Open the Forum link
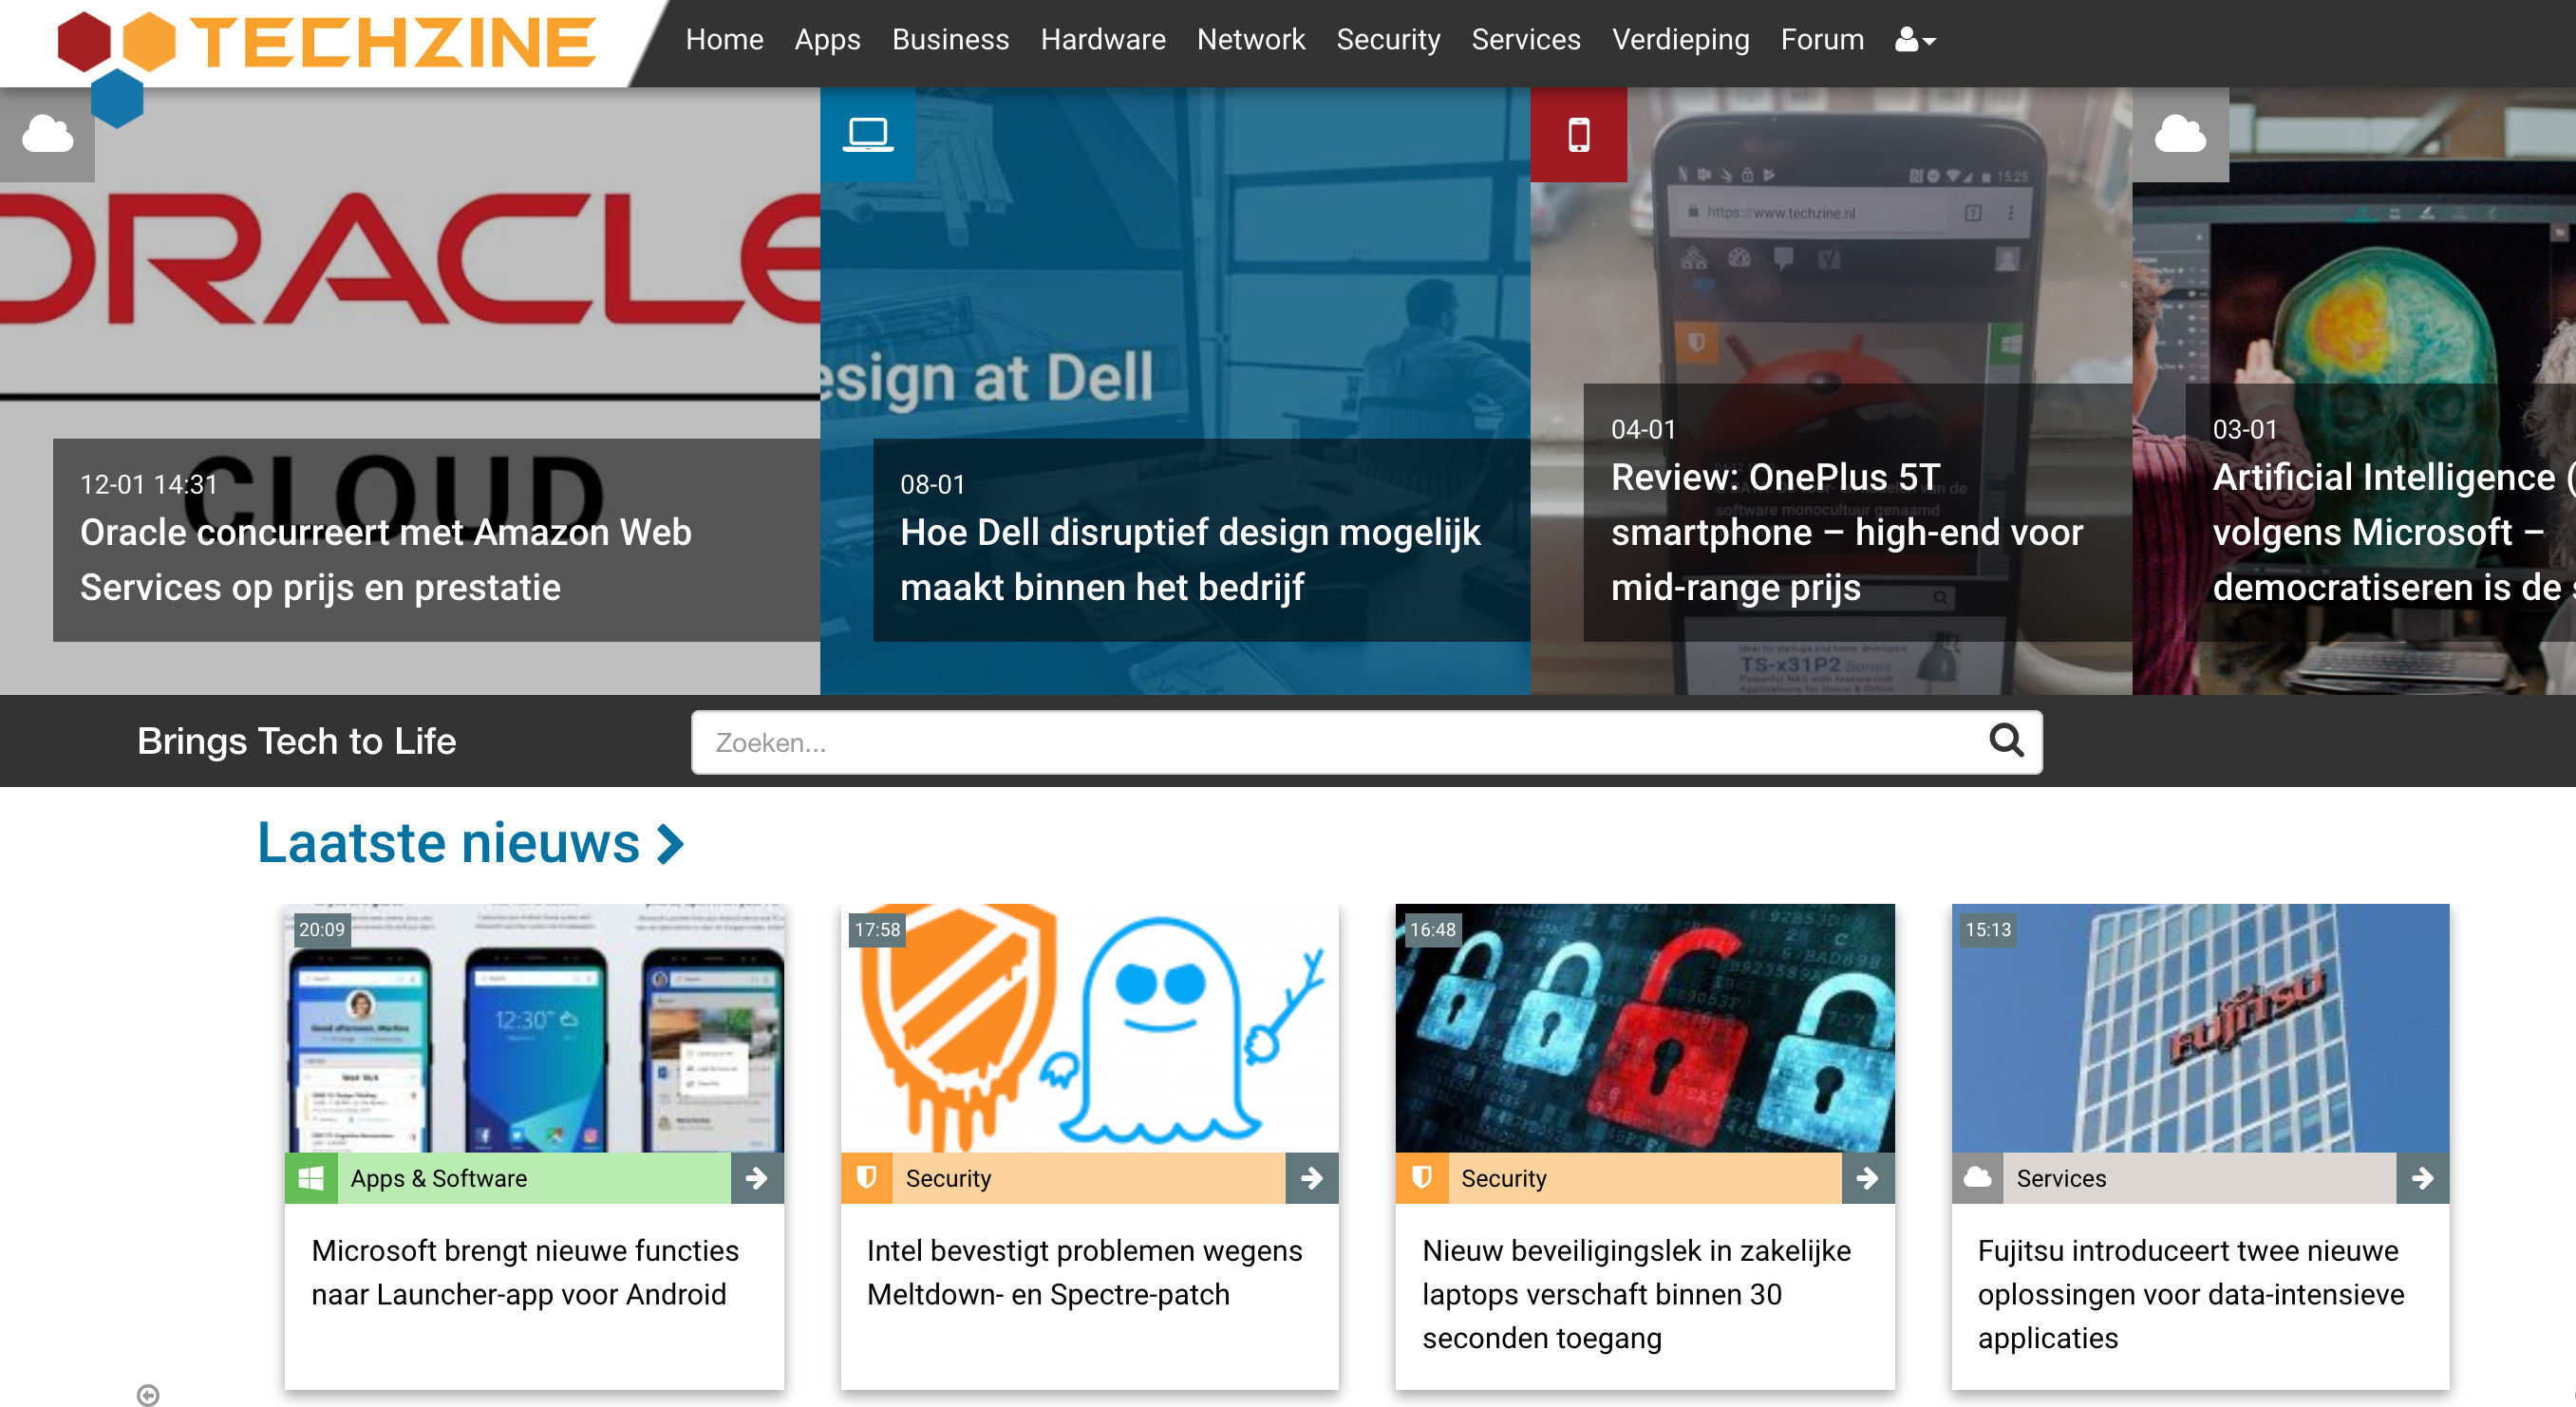2576x1407 pixels. click(1821, 40)
